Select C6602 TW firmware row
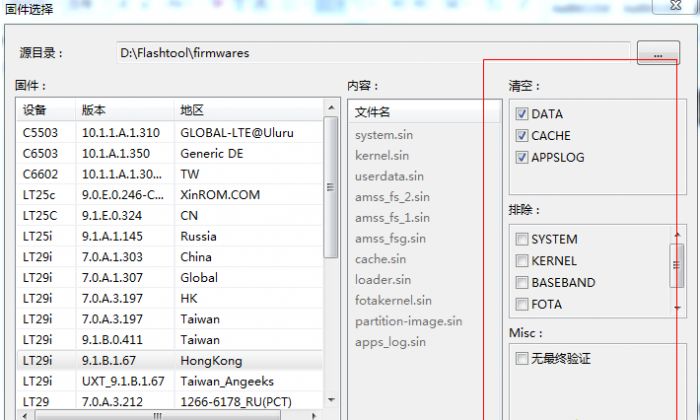Viewport: 700px width, 420px height. (169, 174)
